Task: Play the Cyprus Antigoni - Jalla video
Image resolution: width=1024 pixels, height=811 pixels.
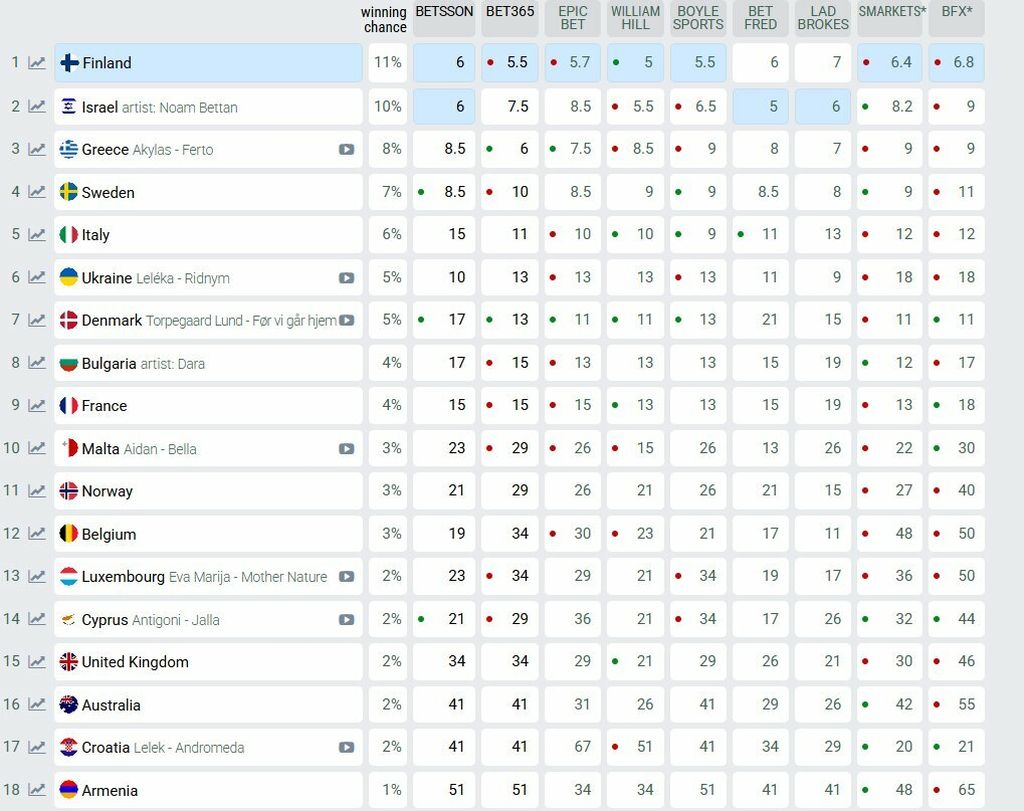Action: coord(346,620)
